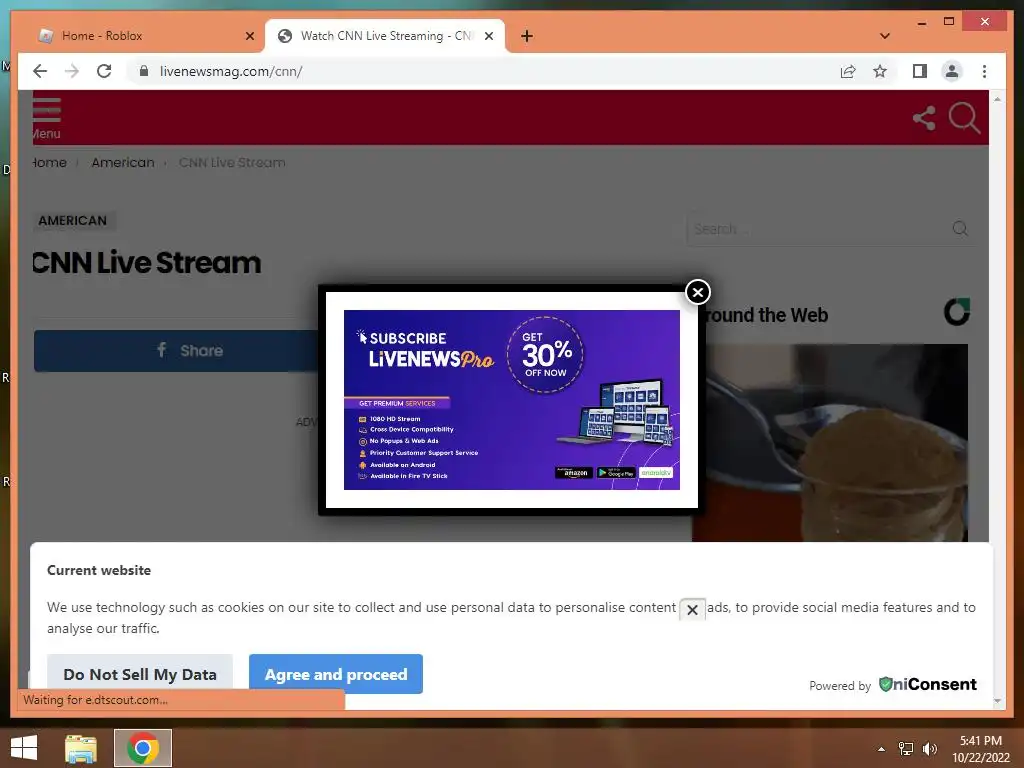1024x768 pixels.
Task: Click the browser forward arrow
Action: pos(72,71)
